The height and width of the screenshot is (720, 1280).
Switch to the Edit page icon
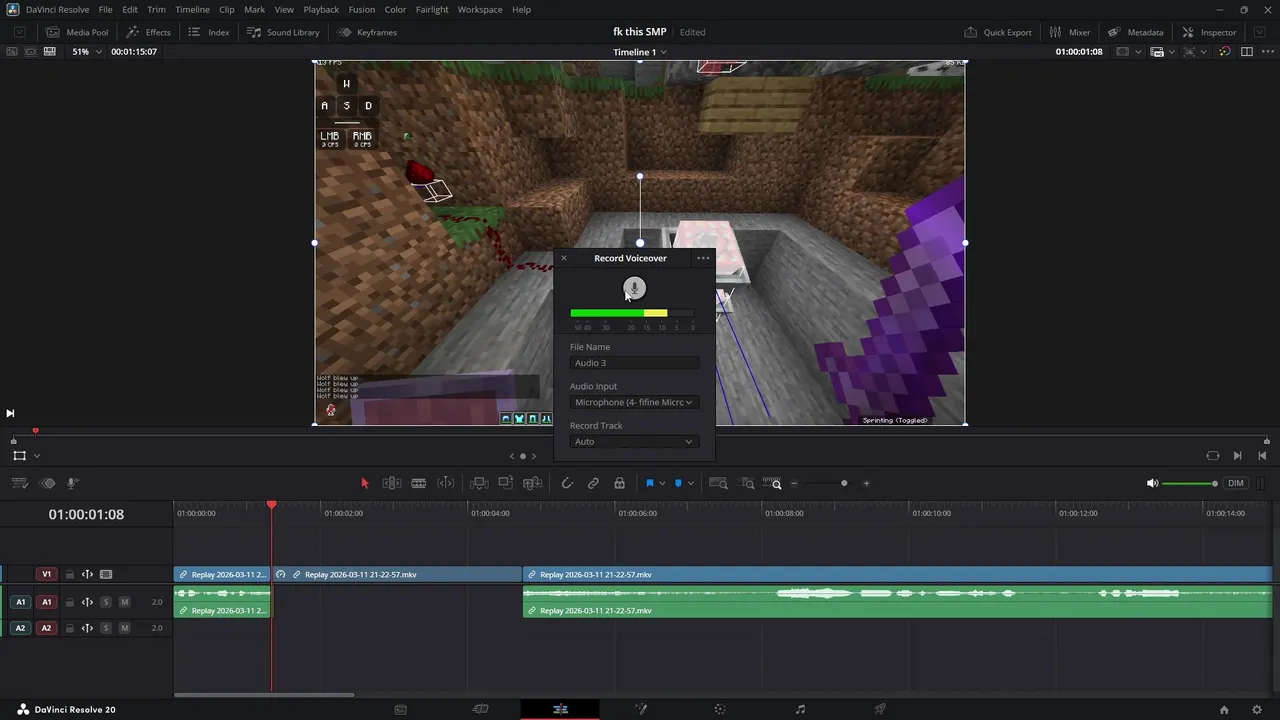click(x=560, y=709)
